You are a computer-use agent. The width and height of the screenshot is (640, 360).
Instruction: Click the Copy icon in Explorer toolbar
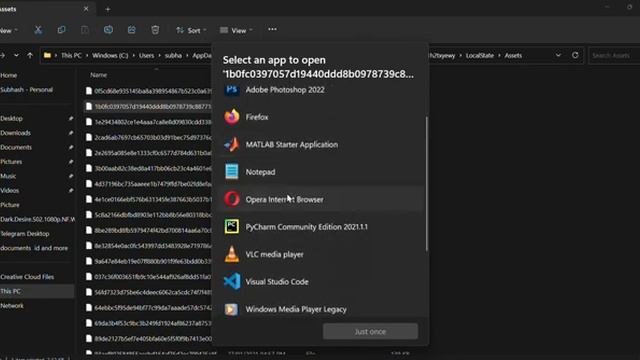pos(61,30)
